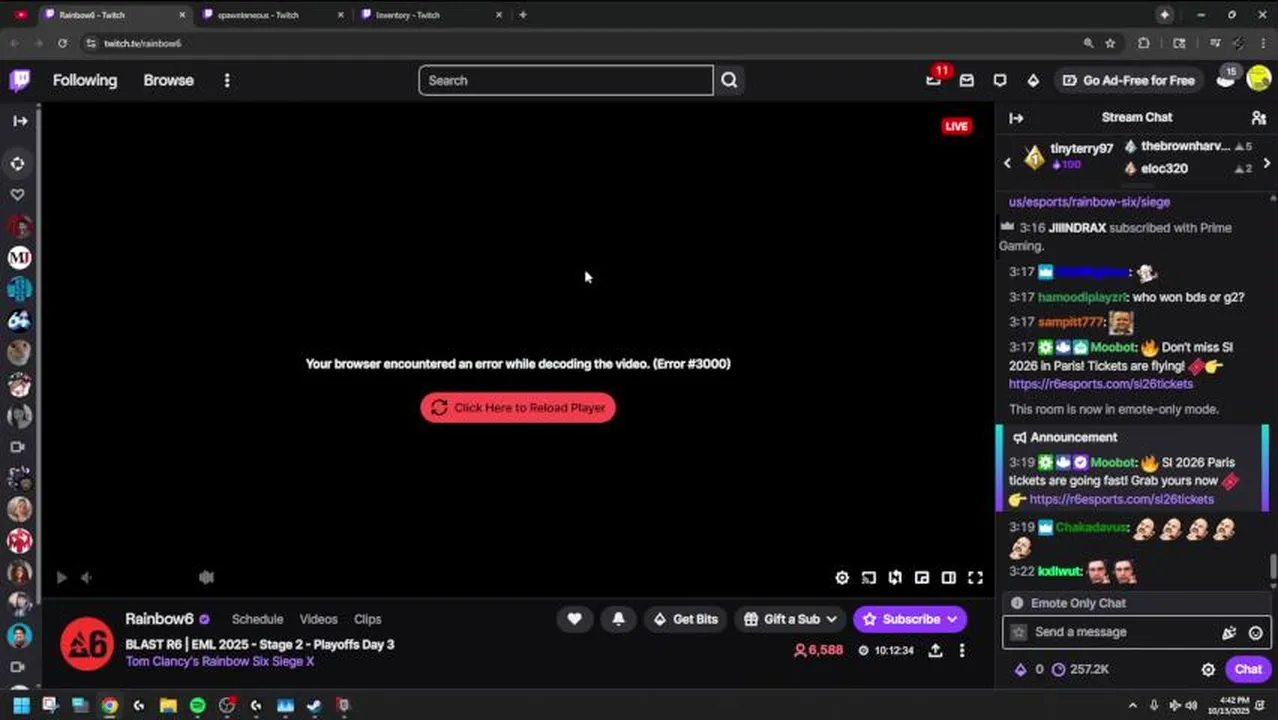Screen dimensions: 1278x720
Task: Open the mini player picture-in-picture icon
Action: tap(921, 577)
